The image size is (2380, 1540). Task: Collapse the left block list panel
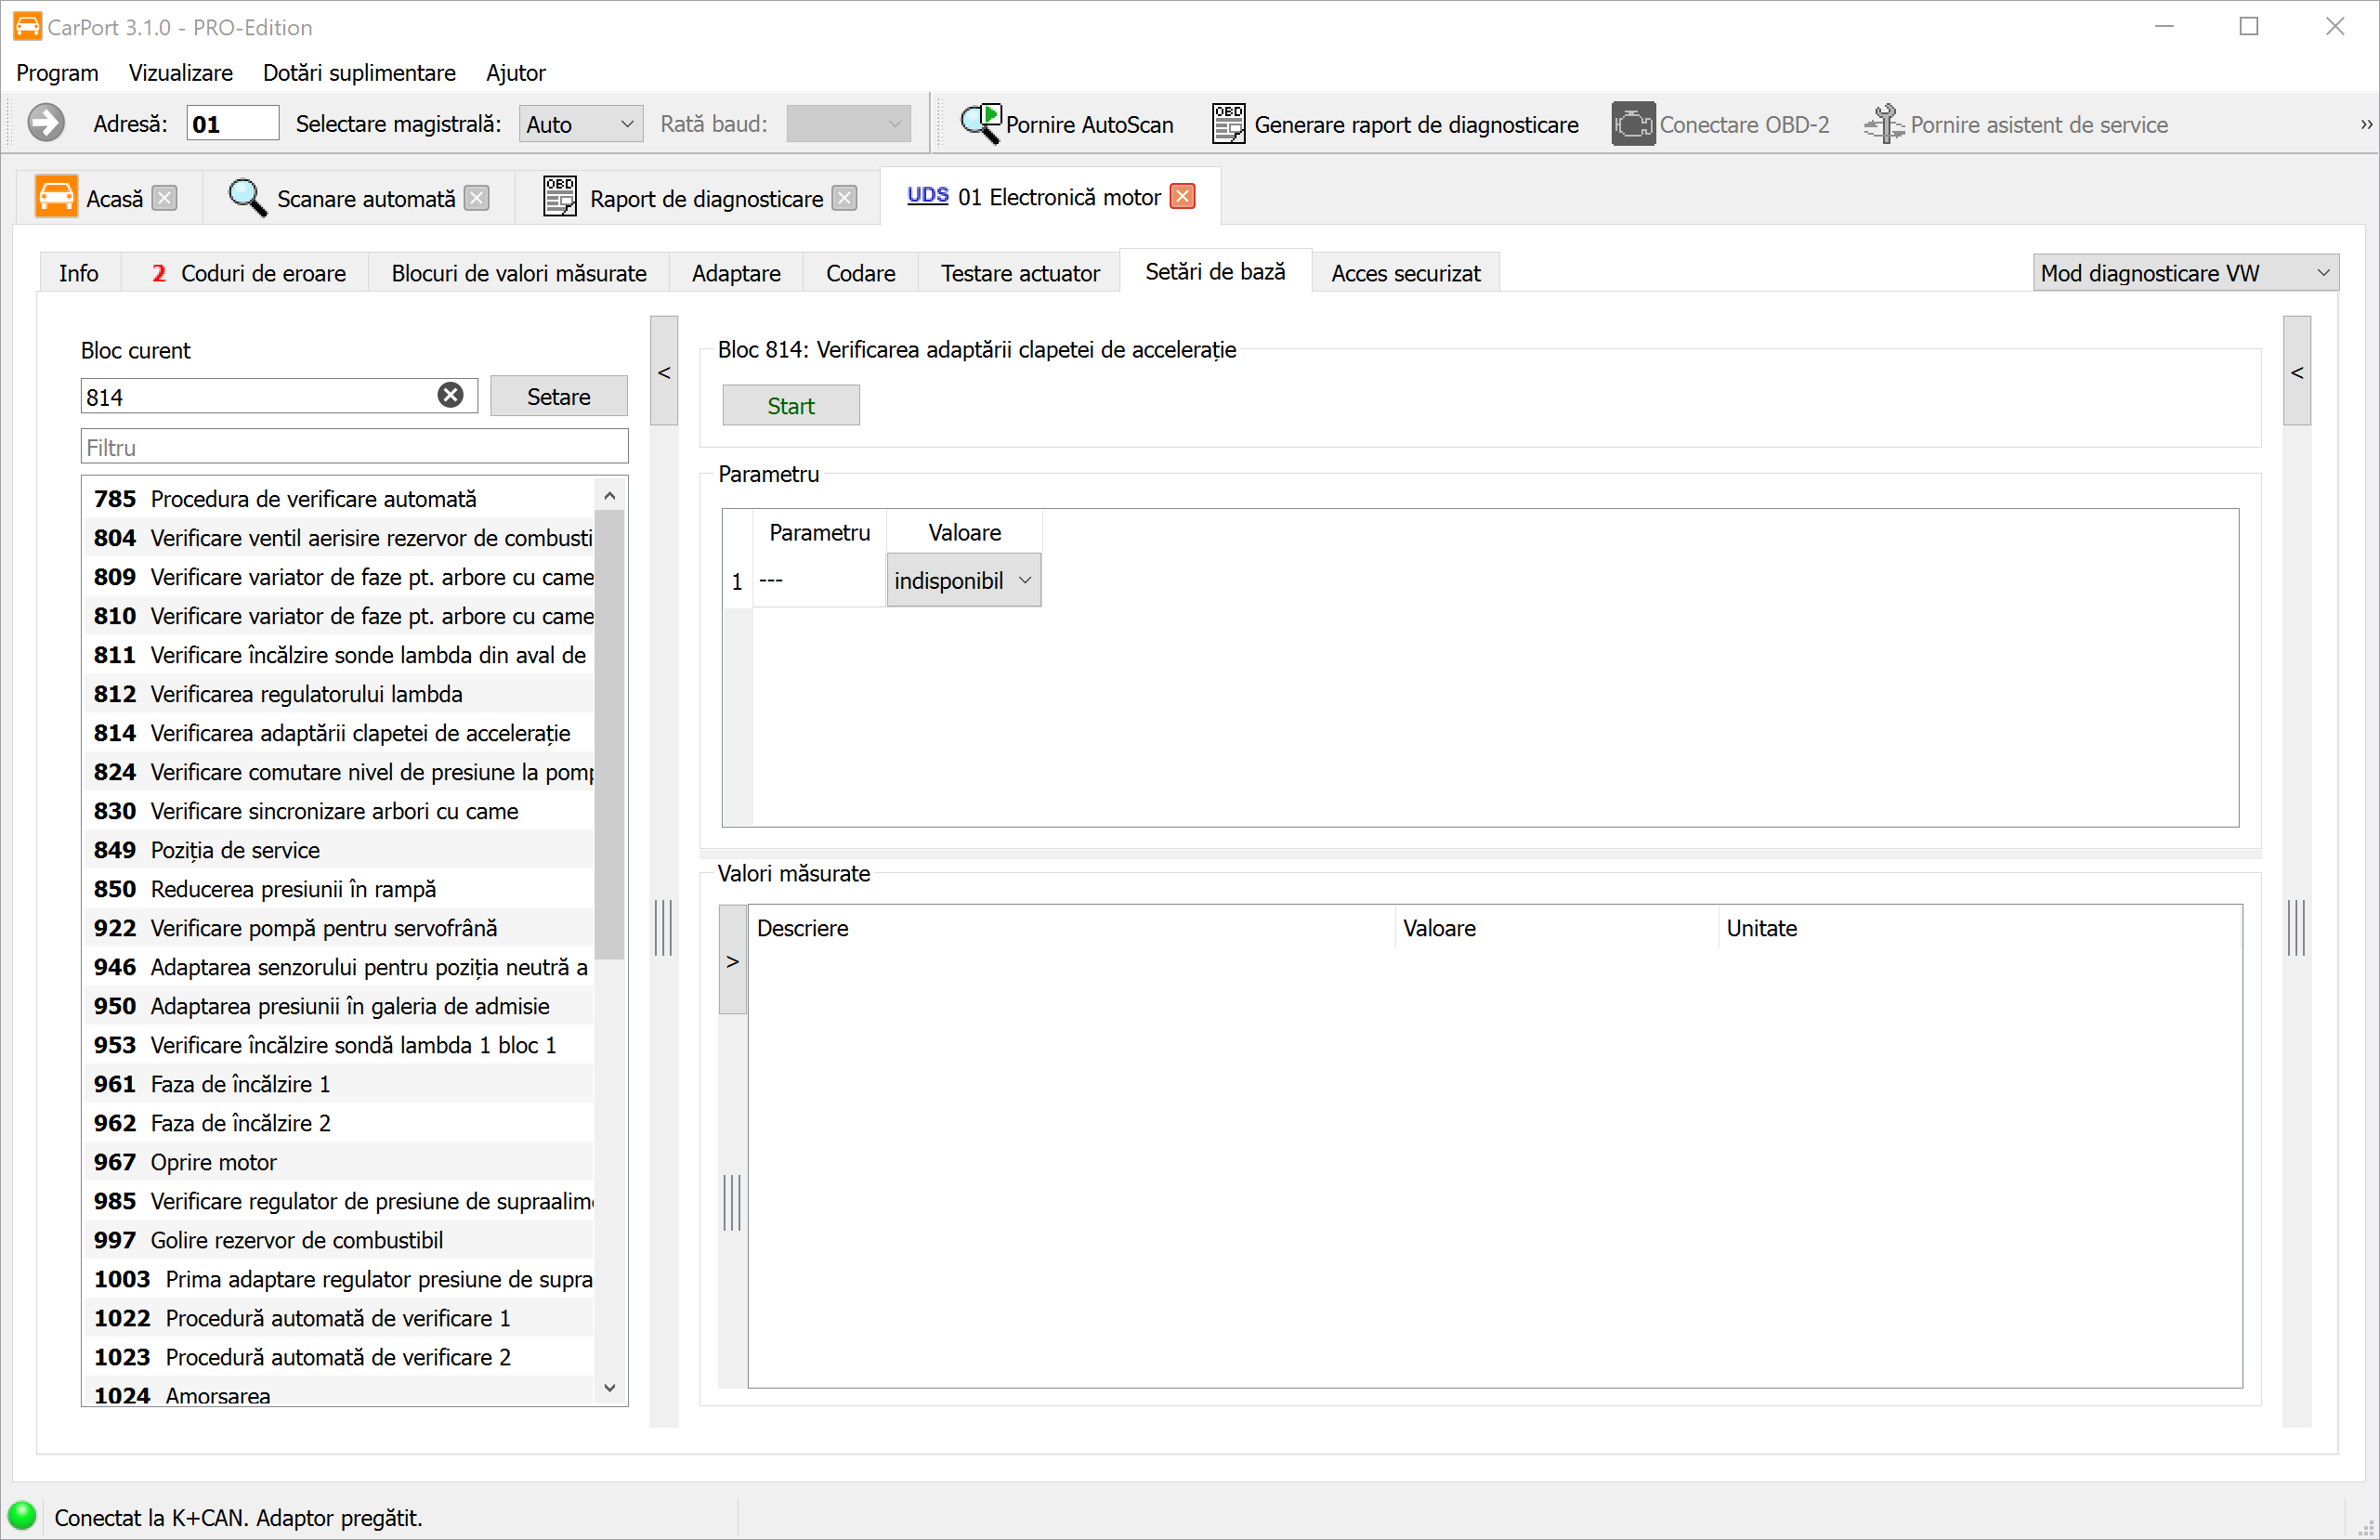click(x=664, y=372)
